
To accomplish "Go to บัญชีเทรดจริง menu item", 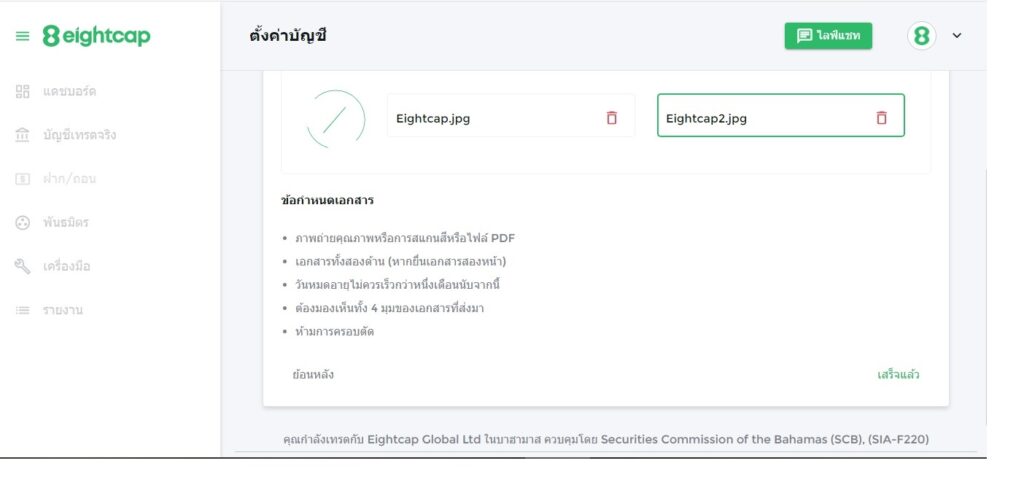I will point(79,135).
